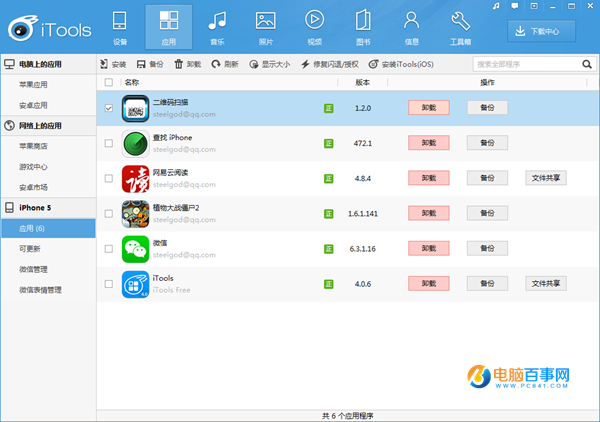The height and width of the screenshot is (422, 600).
Task: Click the 安装 (Install) toolbar icon
Action: click(x=112, y=64)
